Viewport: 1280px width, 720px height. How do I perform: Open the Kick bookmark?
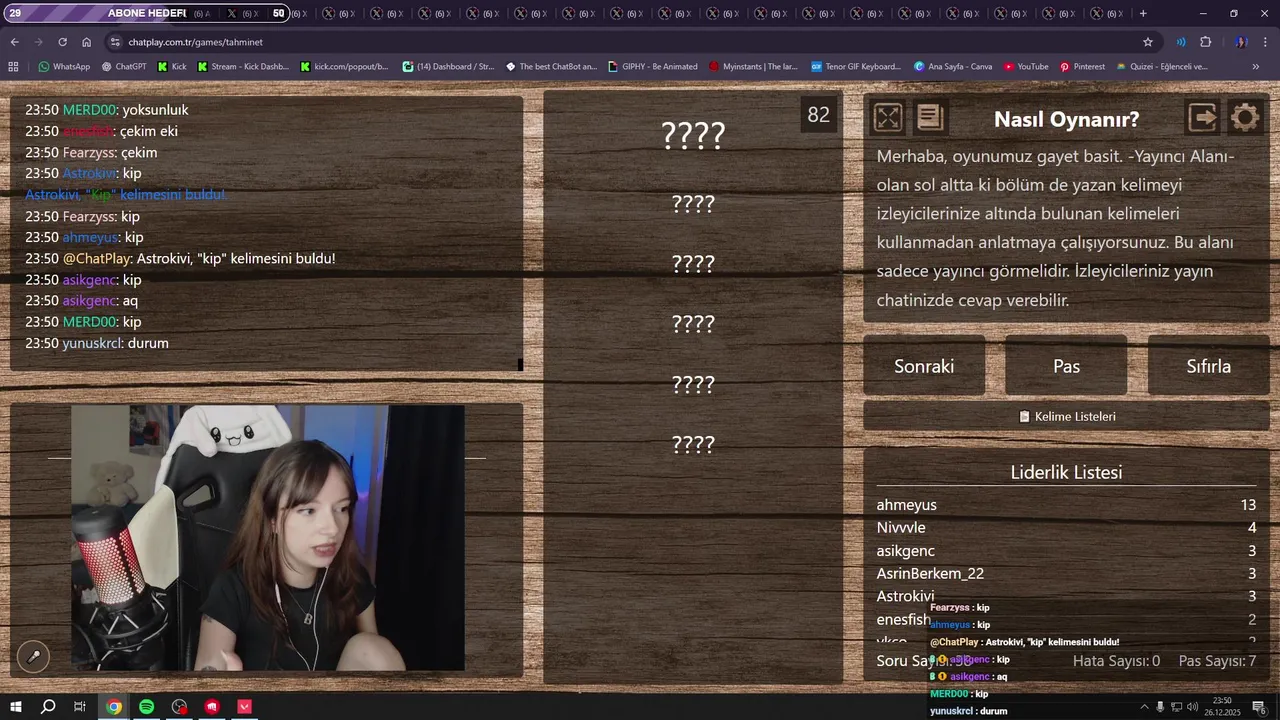click(172, 67)
